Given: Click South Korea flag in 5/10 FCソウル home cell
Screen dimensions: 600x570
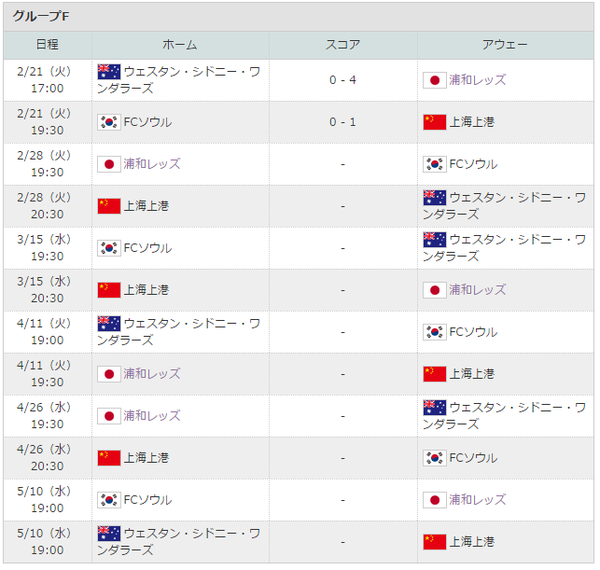Looking at the screenshot, I should (x=109, y=500).
